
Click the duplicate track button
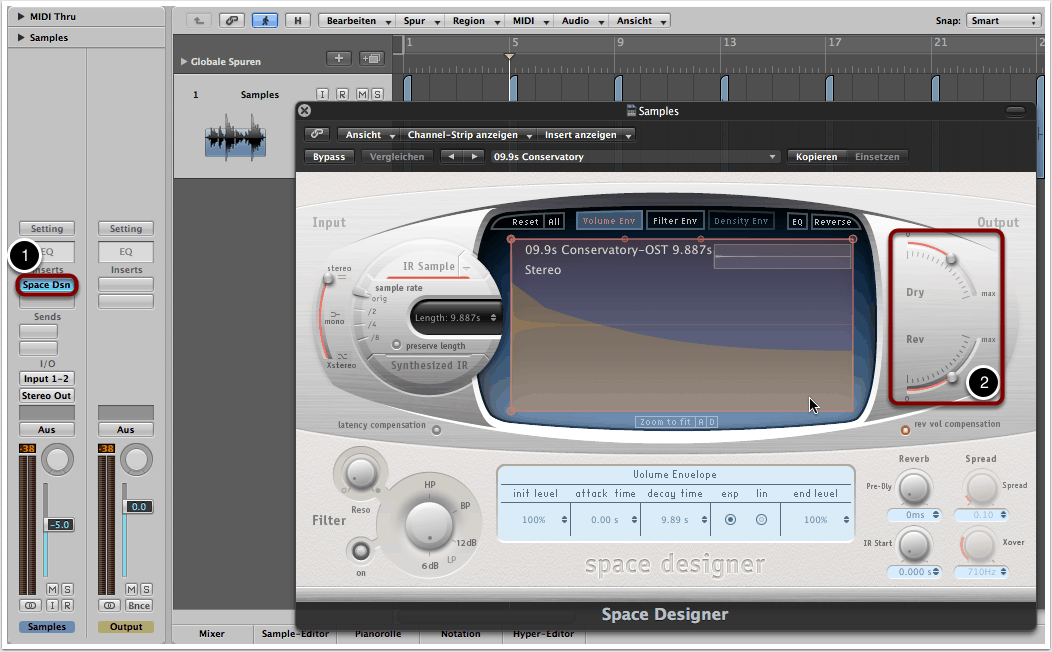point(371,59)
